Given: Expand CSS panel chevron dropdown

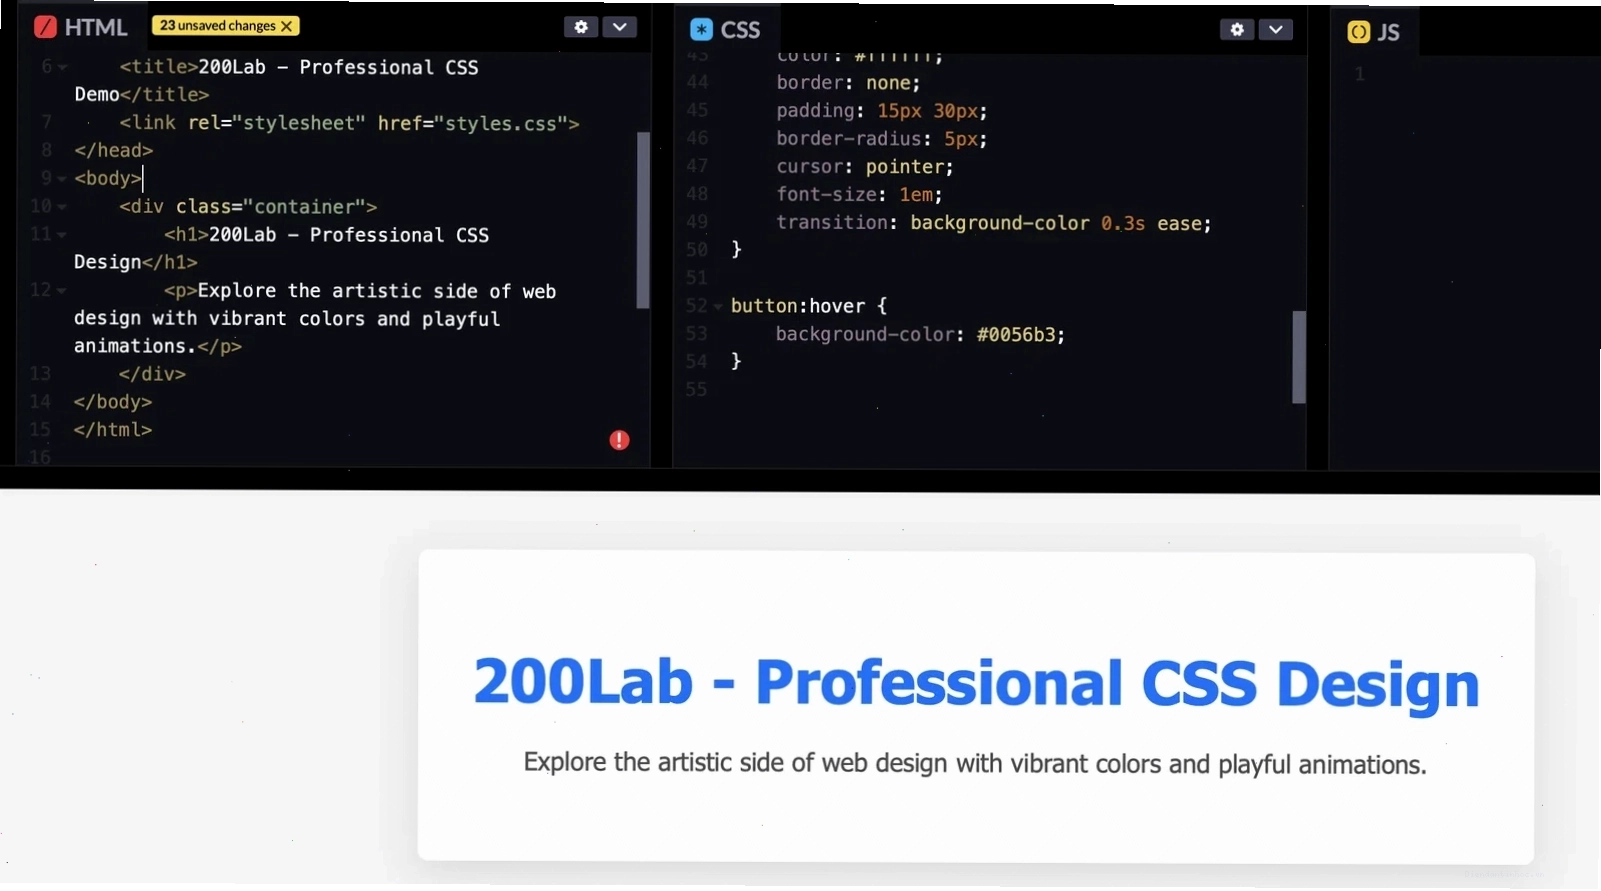Looking at the screenshot, I should [1276, 30].
